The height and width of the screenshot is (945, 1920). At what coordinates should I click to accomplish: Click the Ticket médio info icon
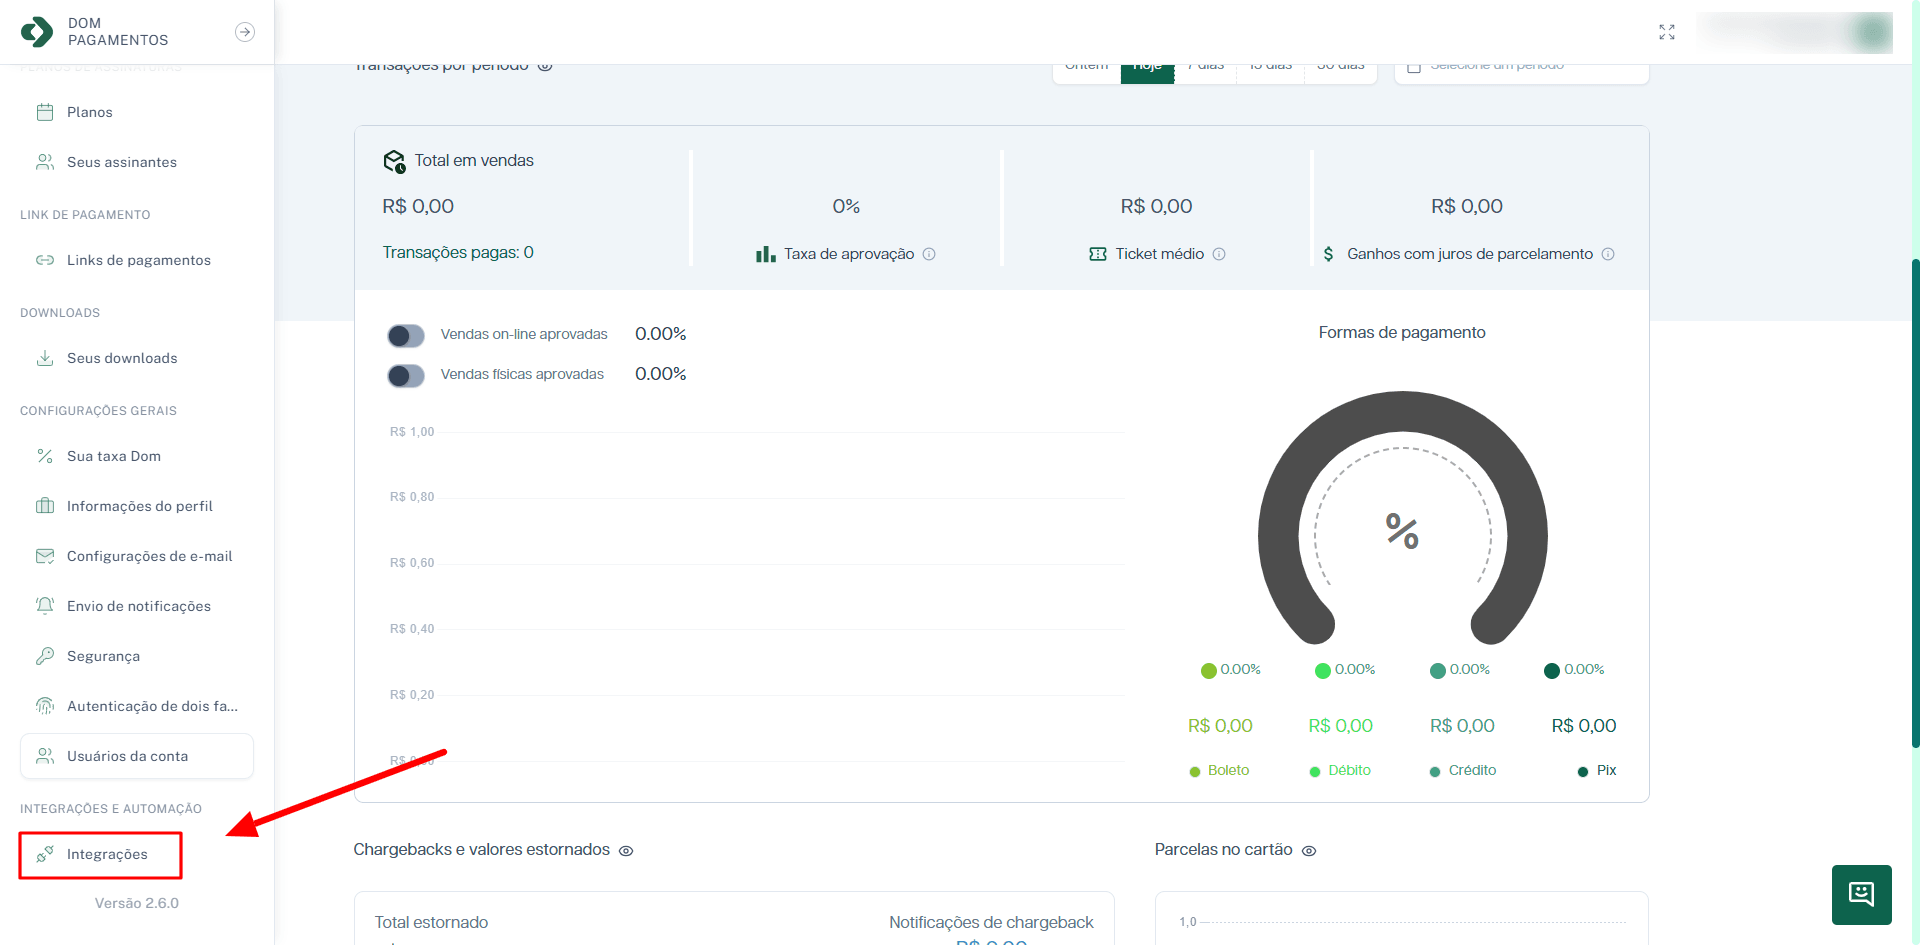(x=1219, y=254)
